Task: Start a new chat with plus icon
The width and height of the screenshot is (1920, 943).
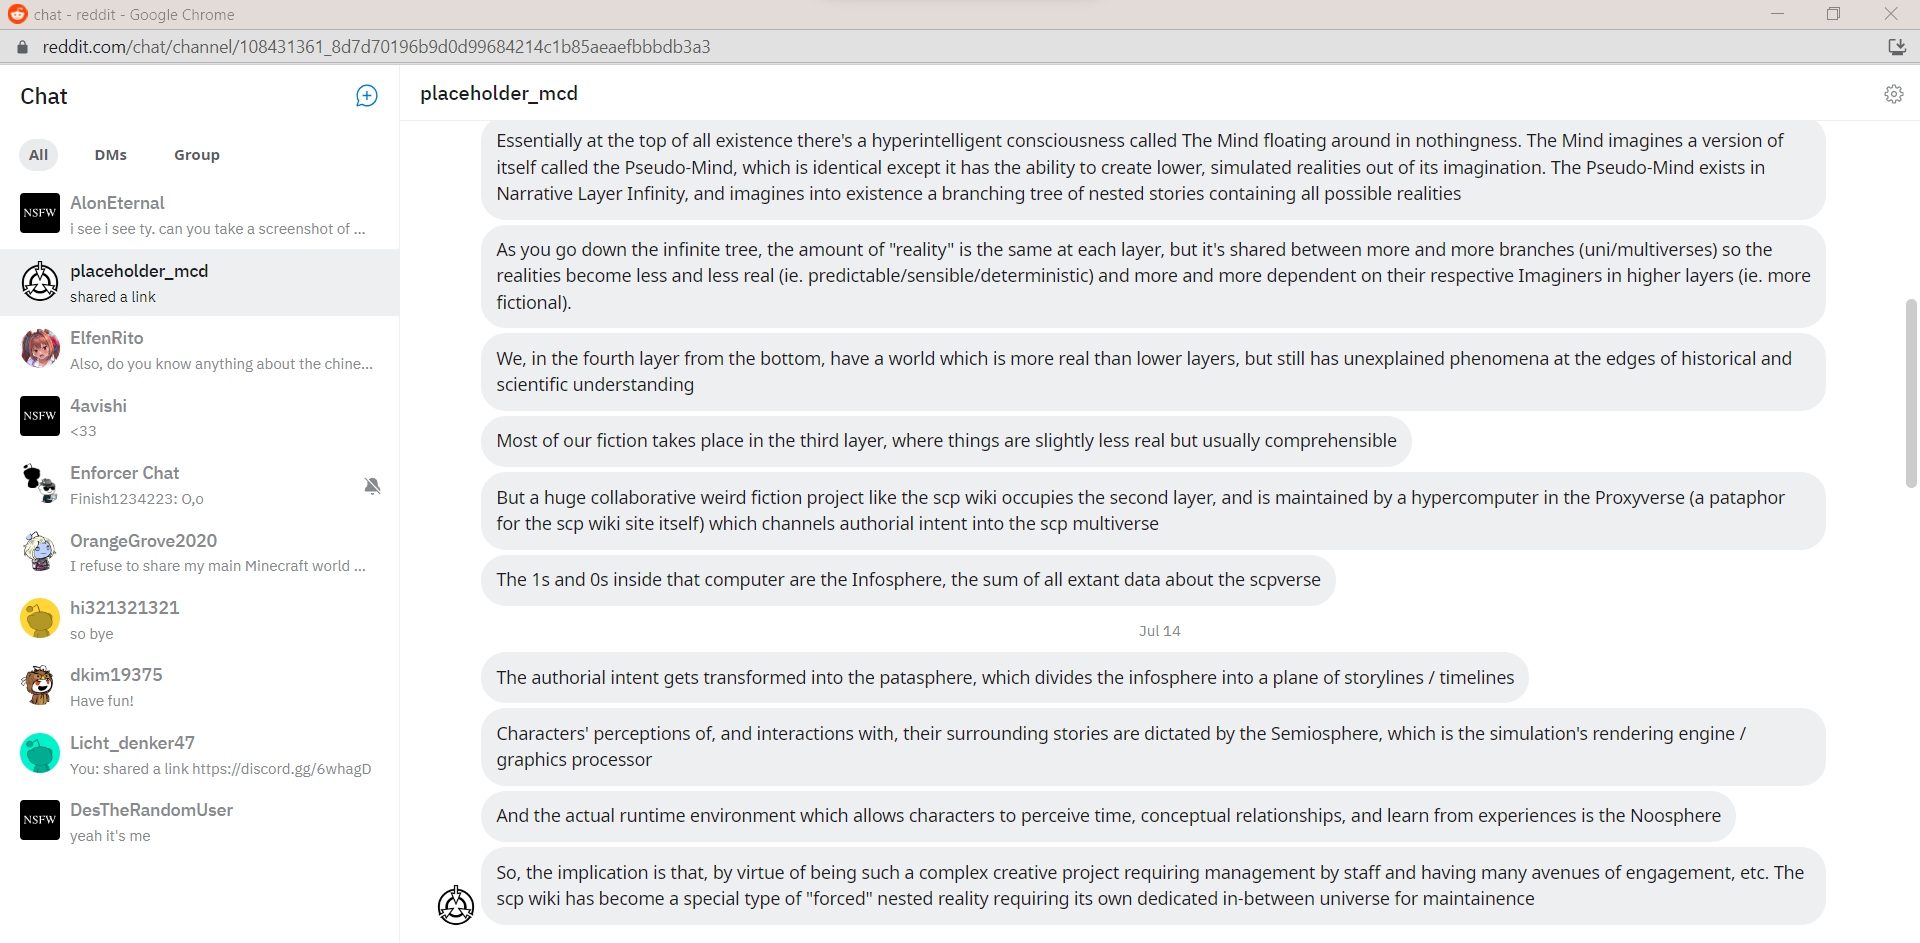Action: pyautogui.click(x=367, y=96)
